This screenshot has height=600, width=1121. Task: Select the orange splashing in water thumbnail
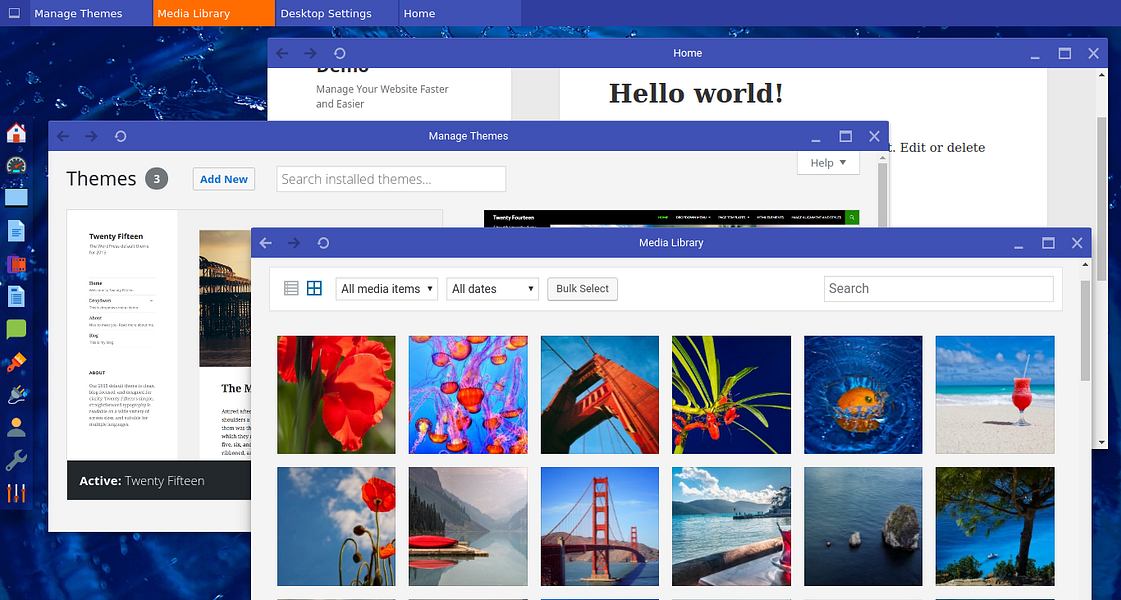click(863, 395)
